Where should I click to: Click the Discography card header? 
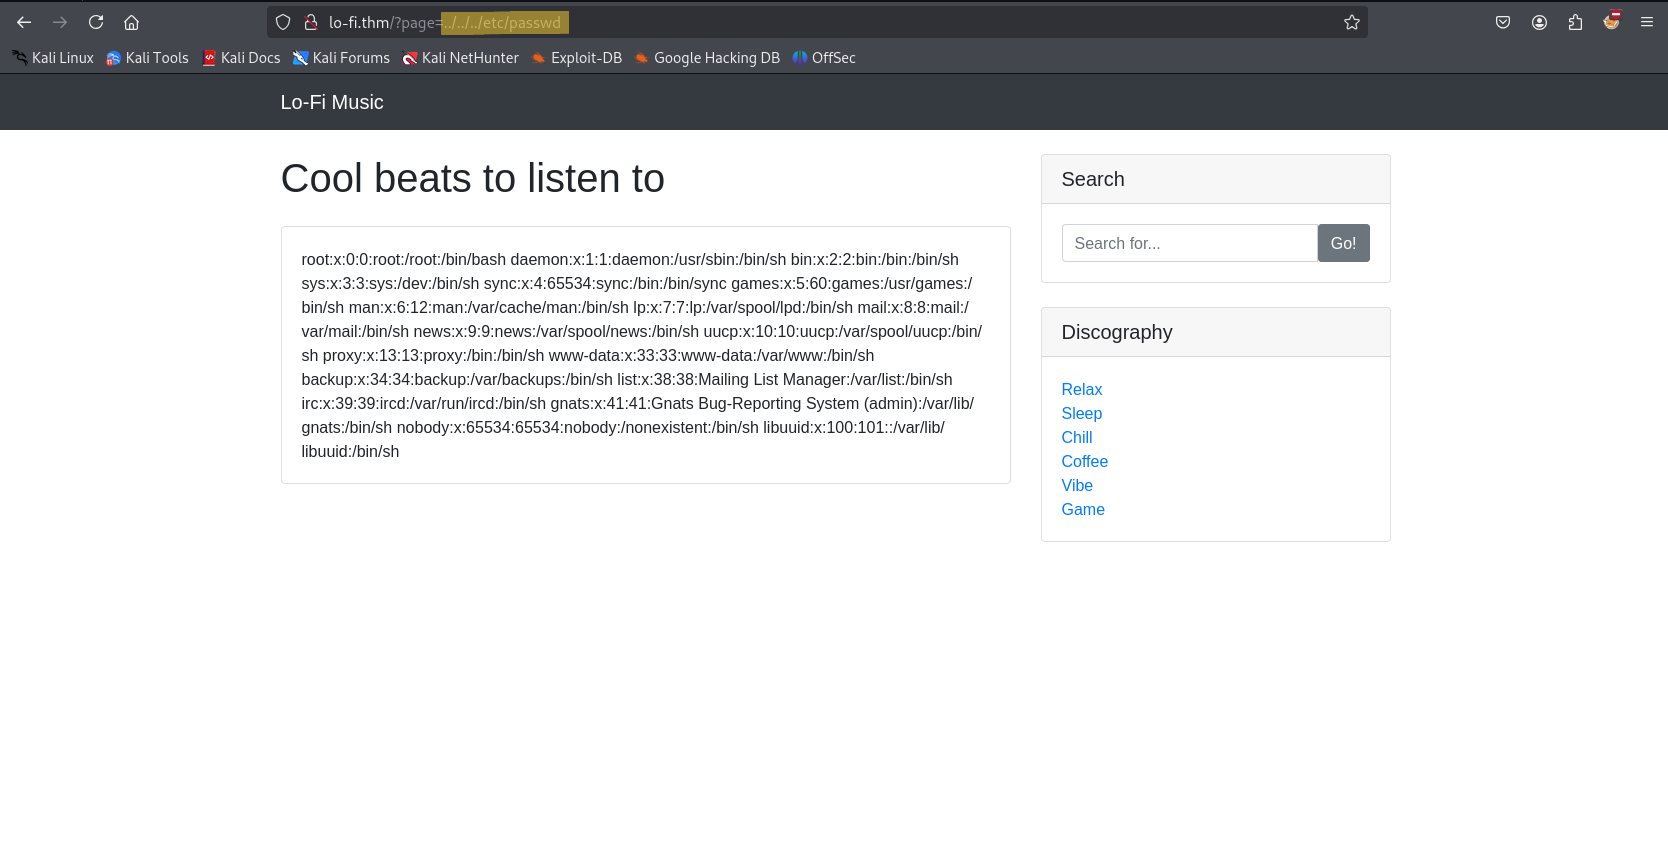point(1215,332)
